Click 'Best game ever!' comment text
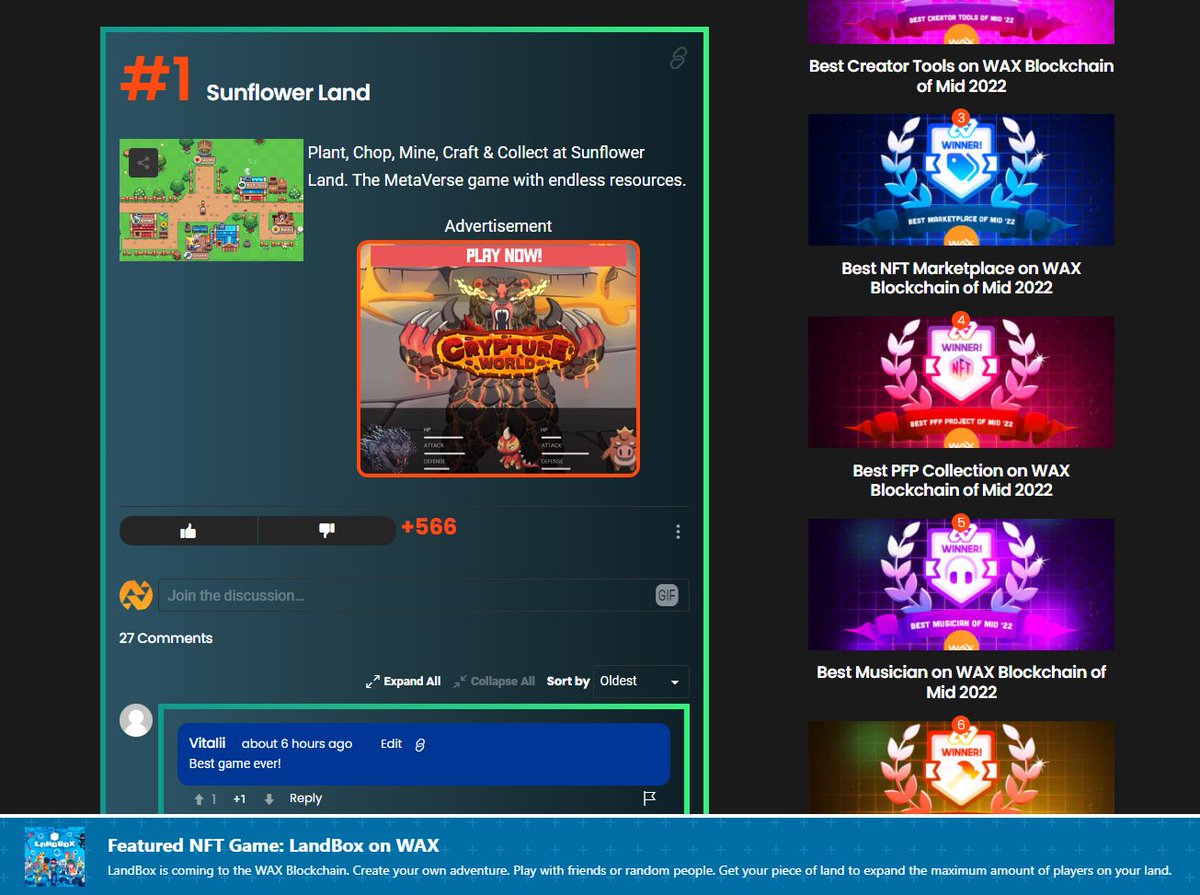This screenshot has height=895, width=1200. (235, 764)
